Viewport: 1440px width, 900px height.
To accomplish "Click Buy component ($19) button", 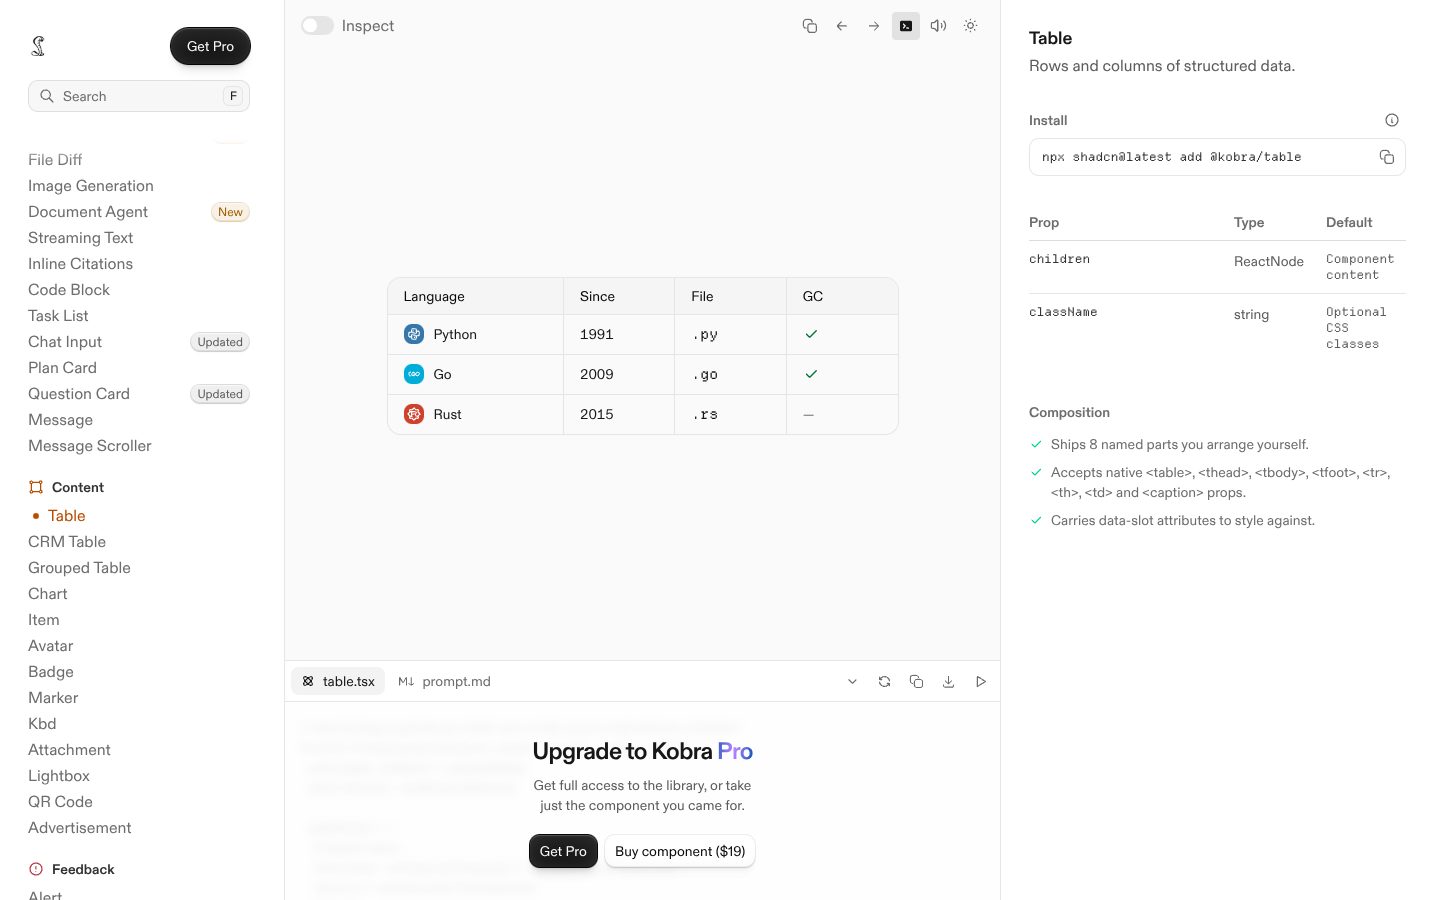I will coord(680,851).
